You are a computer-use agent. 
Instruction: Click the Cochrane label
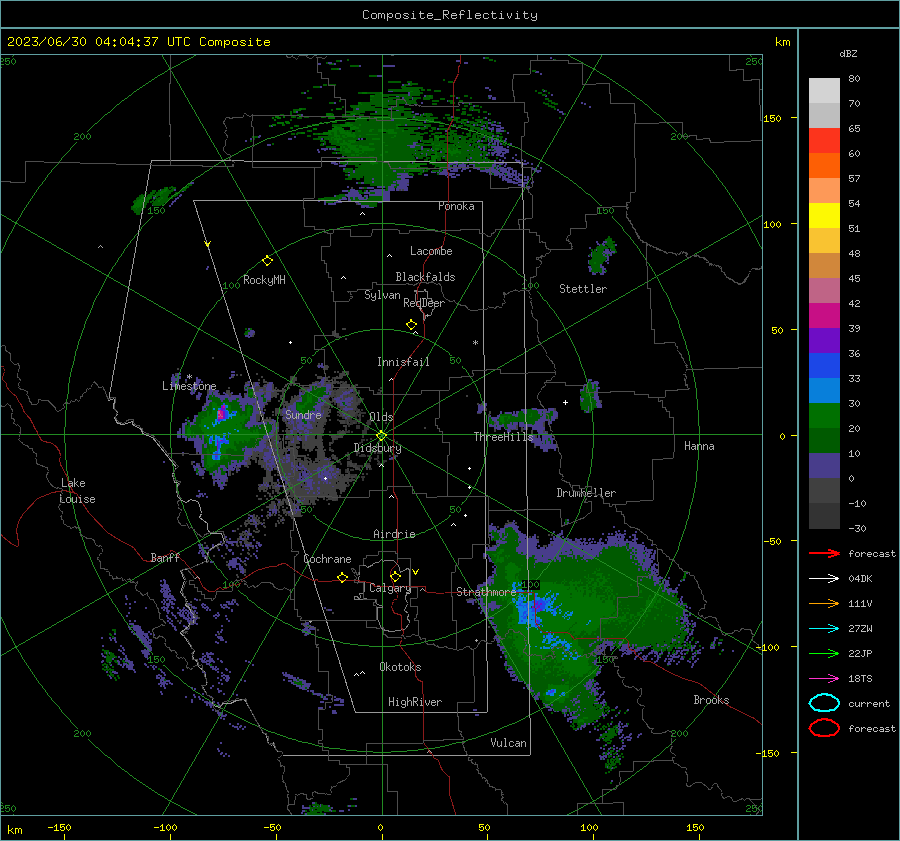tap(327, 559)
